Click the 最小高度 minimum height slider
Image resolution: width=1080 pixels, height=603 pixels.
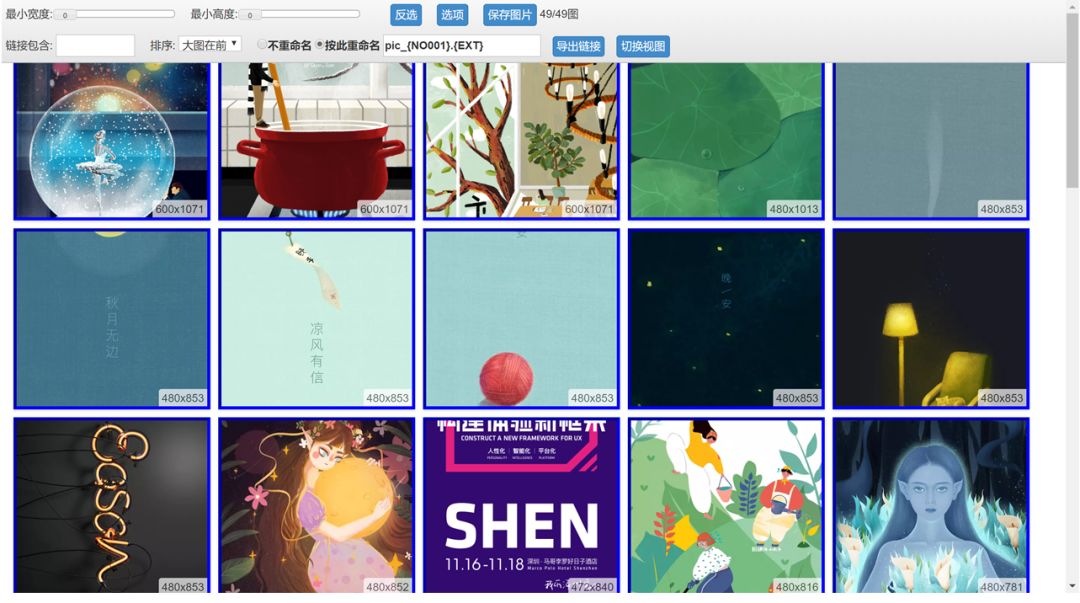[x=300, y=15]
